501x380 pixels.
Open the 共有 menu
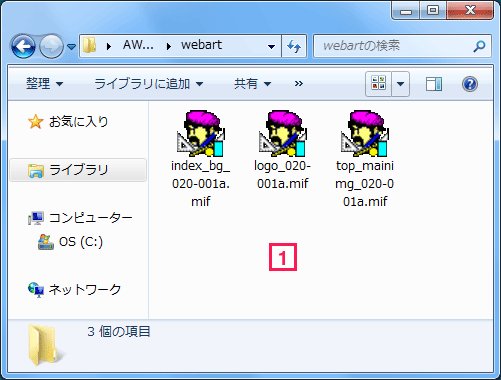(x=252, y=83)
